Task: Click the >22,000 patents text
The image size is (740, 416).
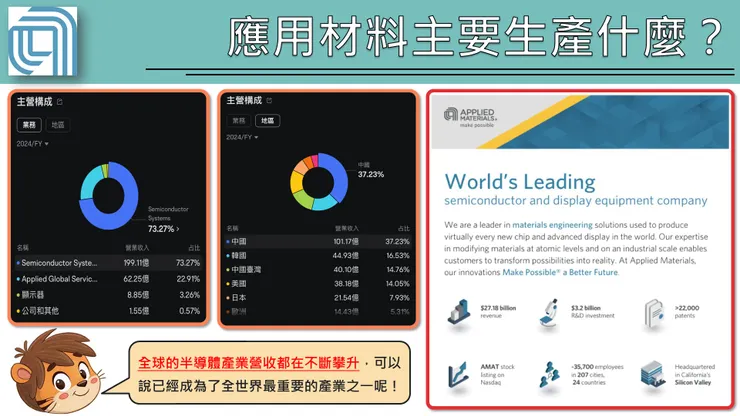Action: [687, 311]
